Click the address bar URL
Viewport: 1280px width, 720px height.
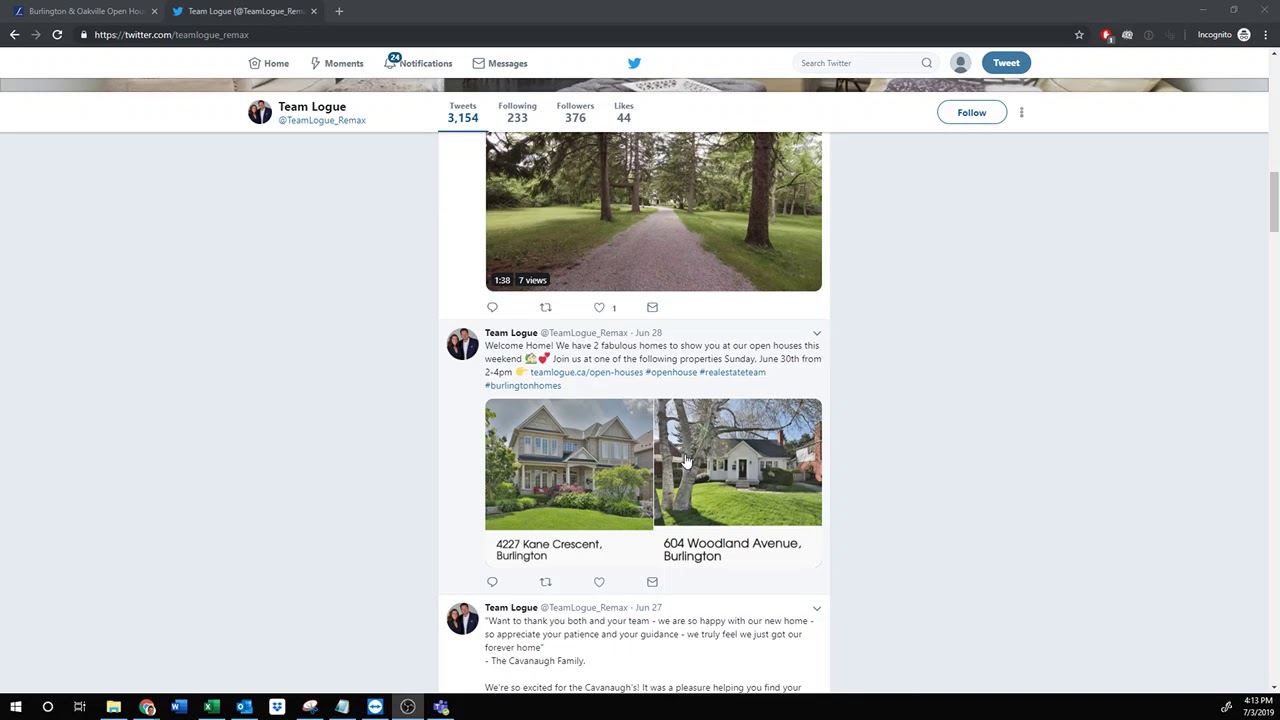171,35
